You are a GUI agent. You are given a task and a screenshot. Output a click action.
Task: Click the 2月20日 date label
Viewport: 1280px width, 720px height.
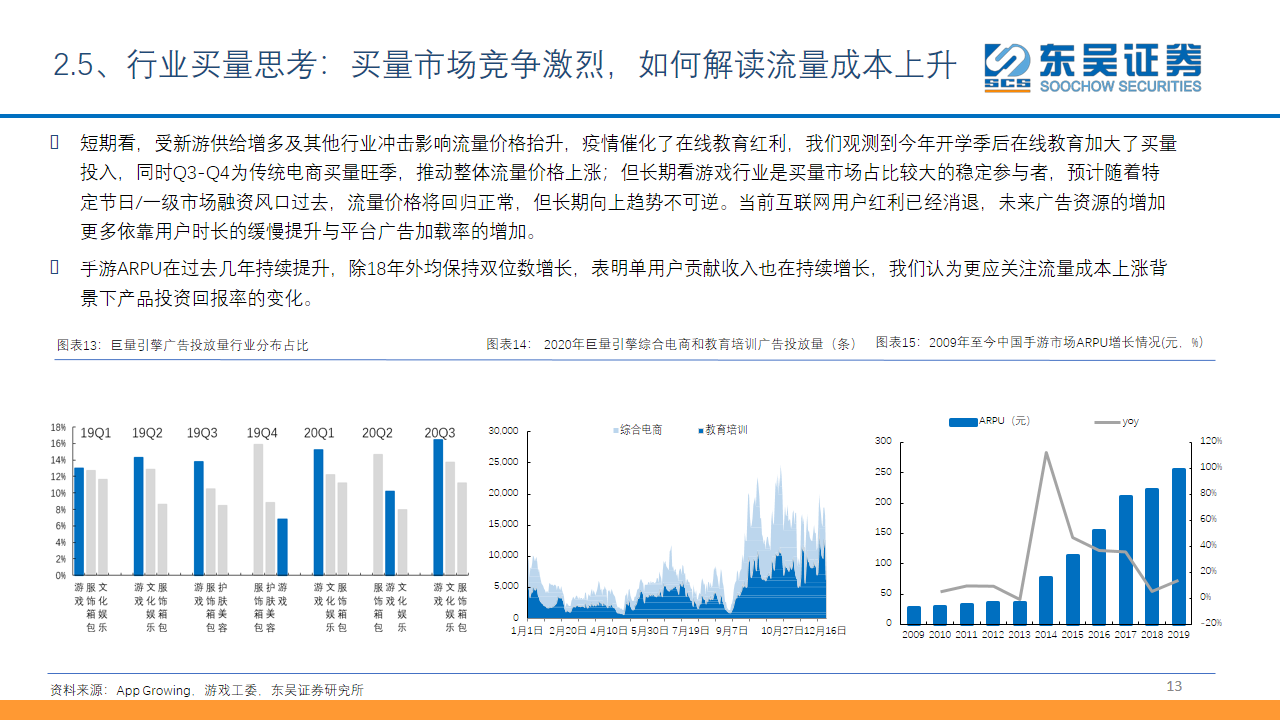[x=567, y=631]
